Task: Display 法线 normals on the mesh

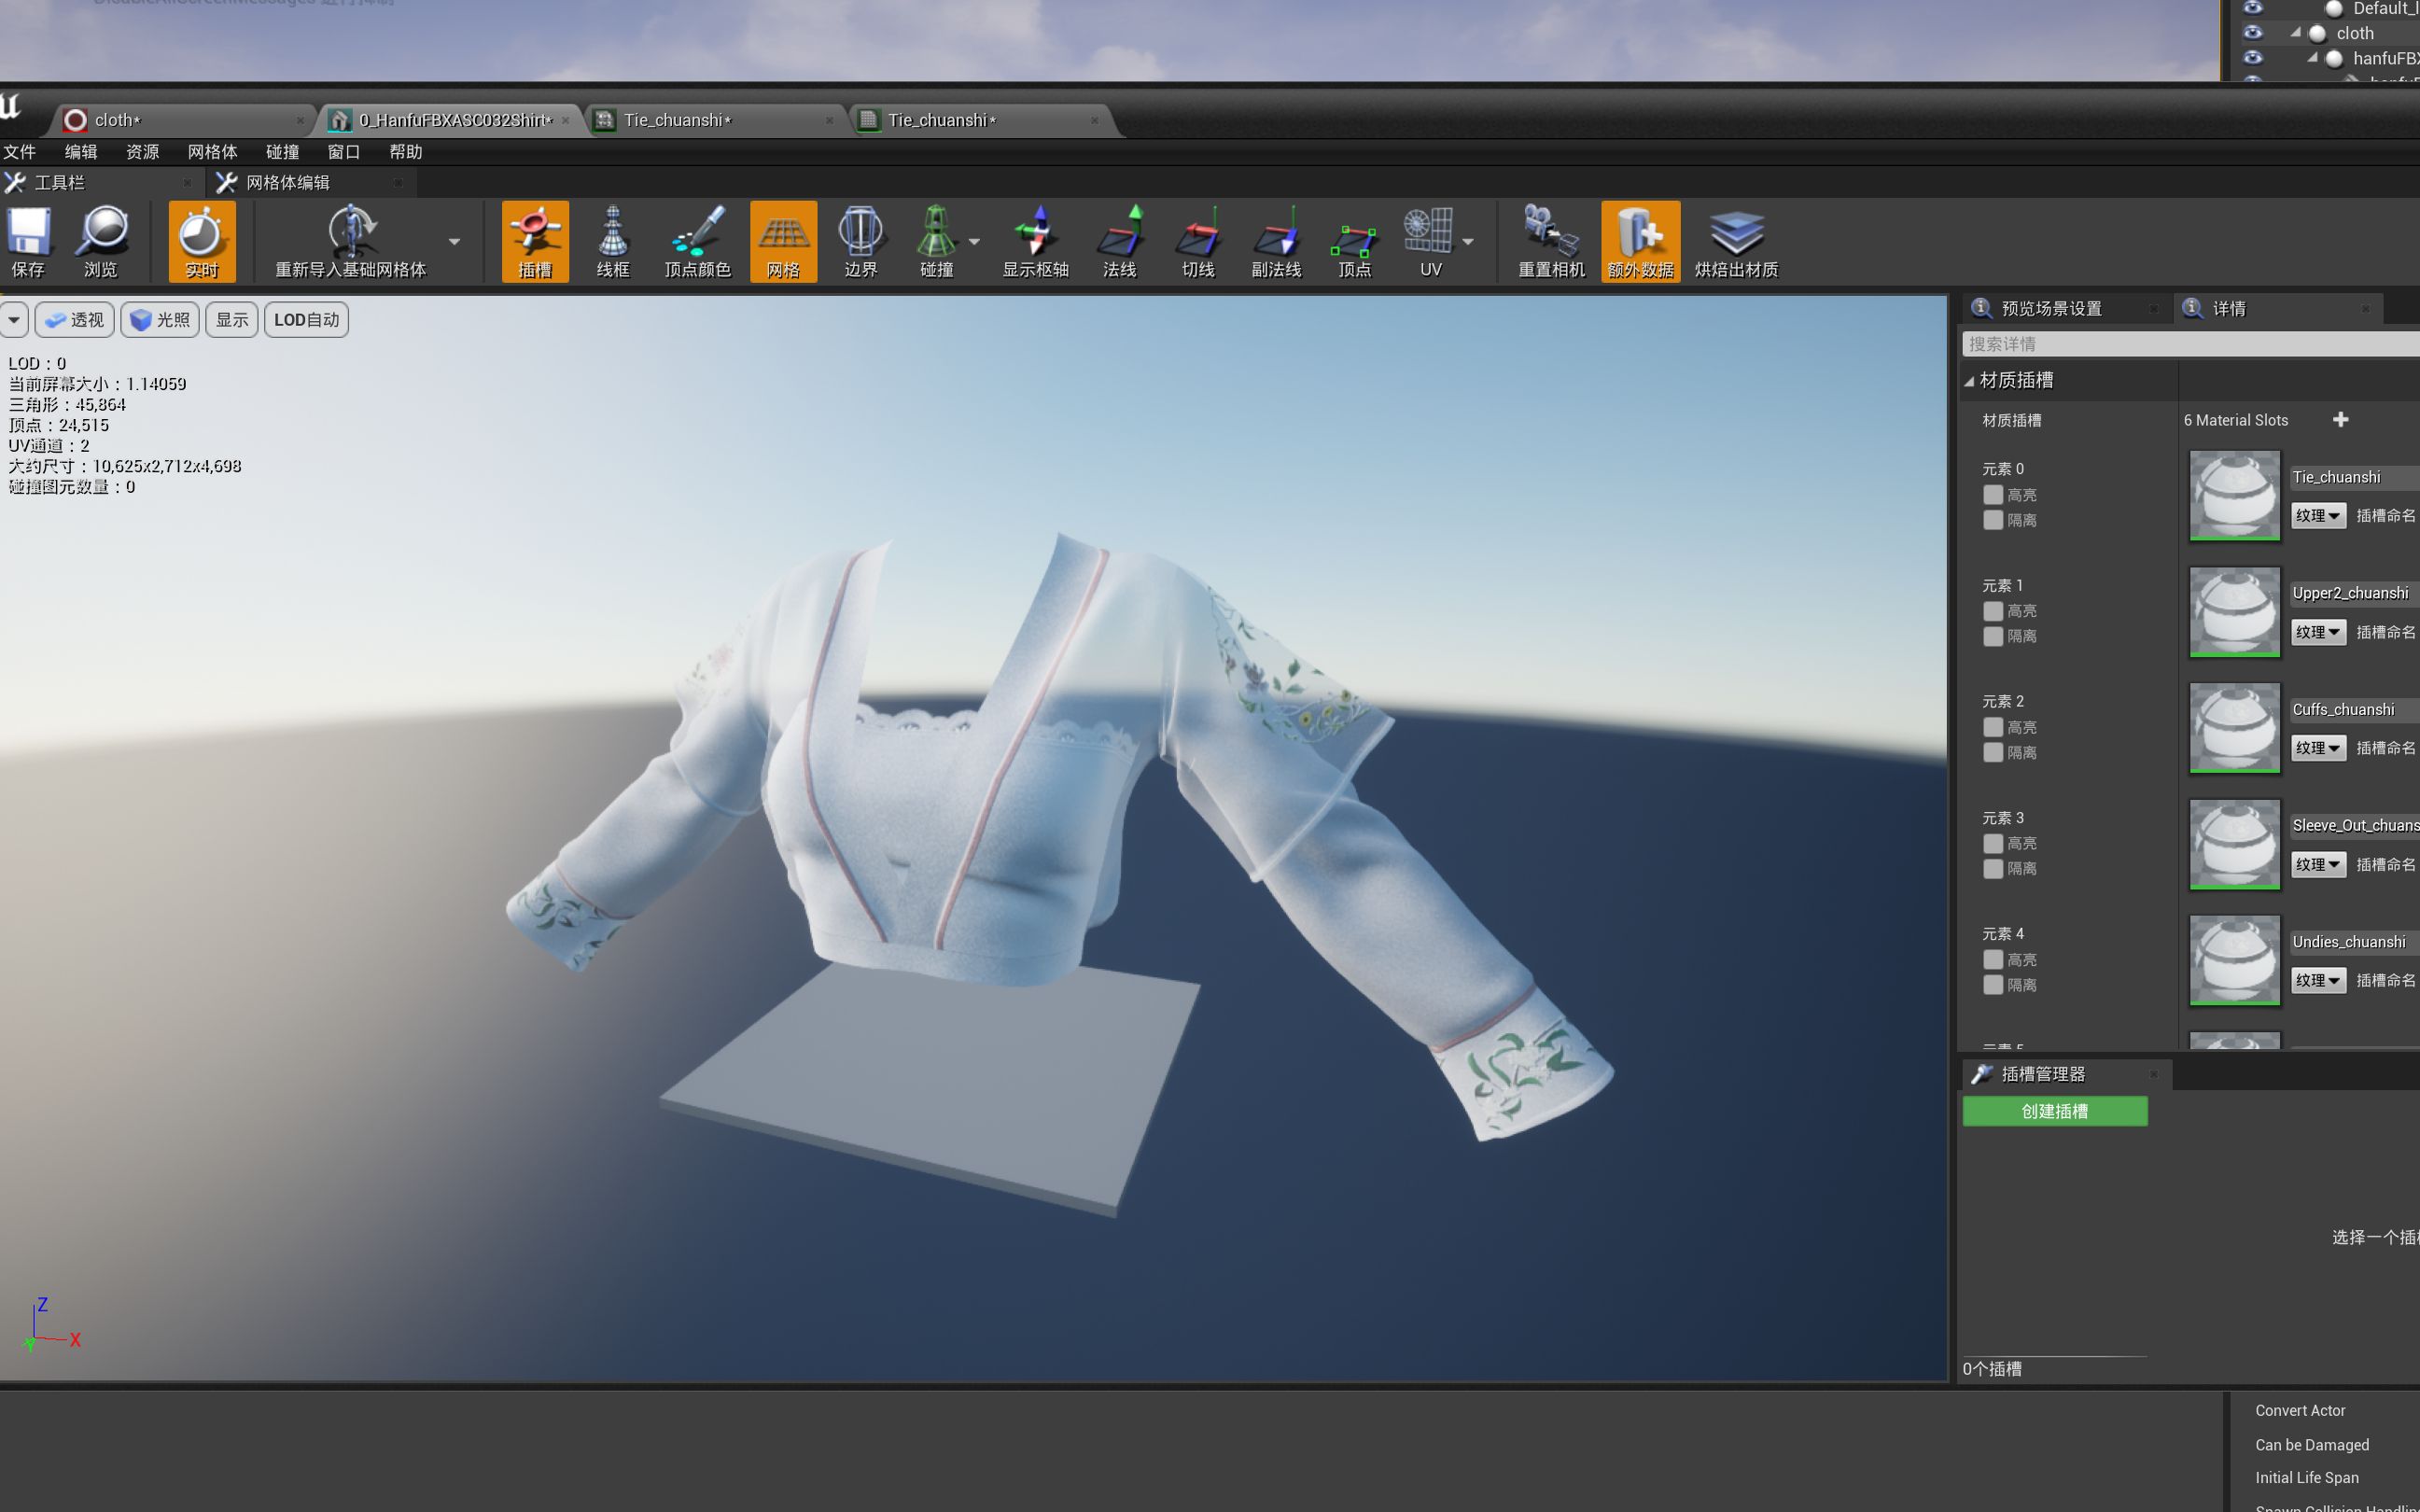Action: pos(1118,240)
